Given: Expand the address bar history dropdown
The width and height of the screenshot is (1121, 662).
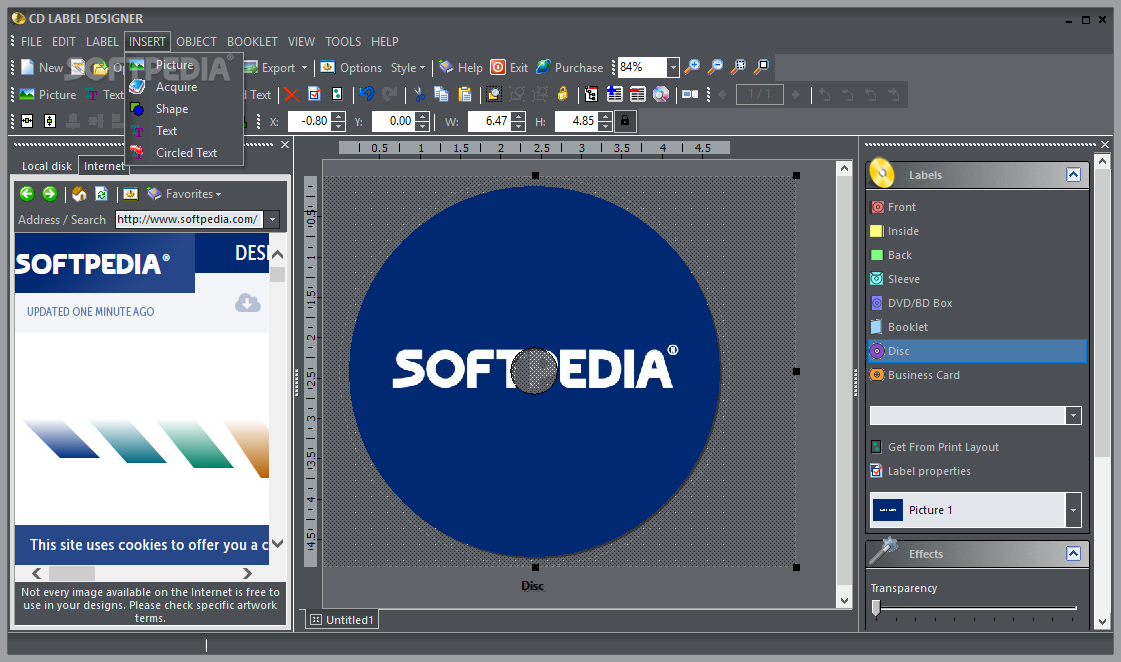Looking at the screenshot, I should click(x=272, y=219).
